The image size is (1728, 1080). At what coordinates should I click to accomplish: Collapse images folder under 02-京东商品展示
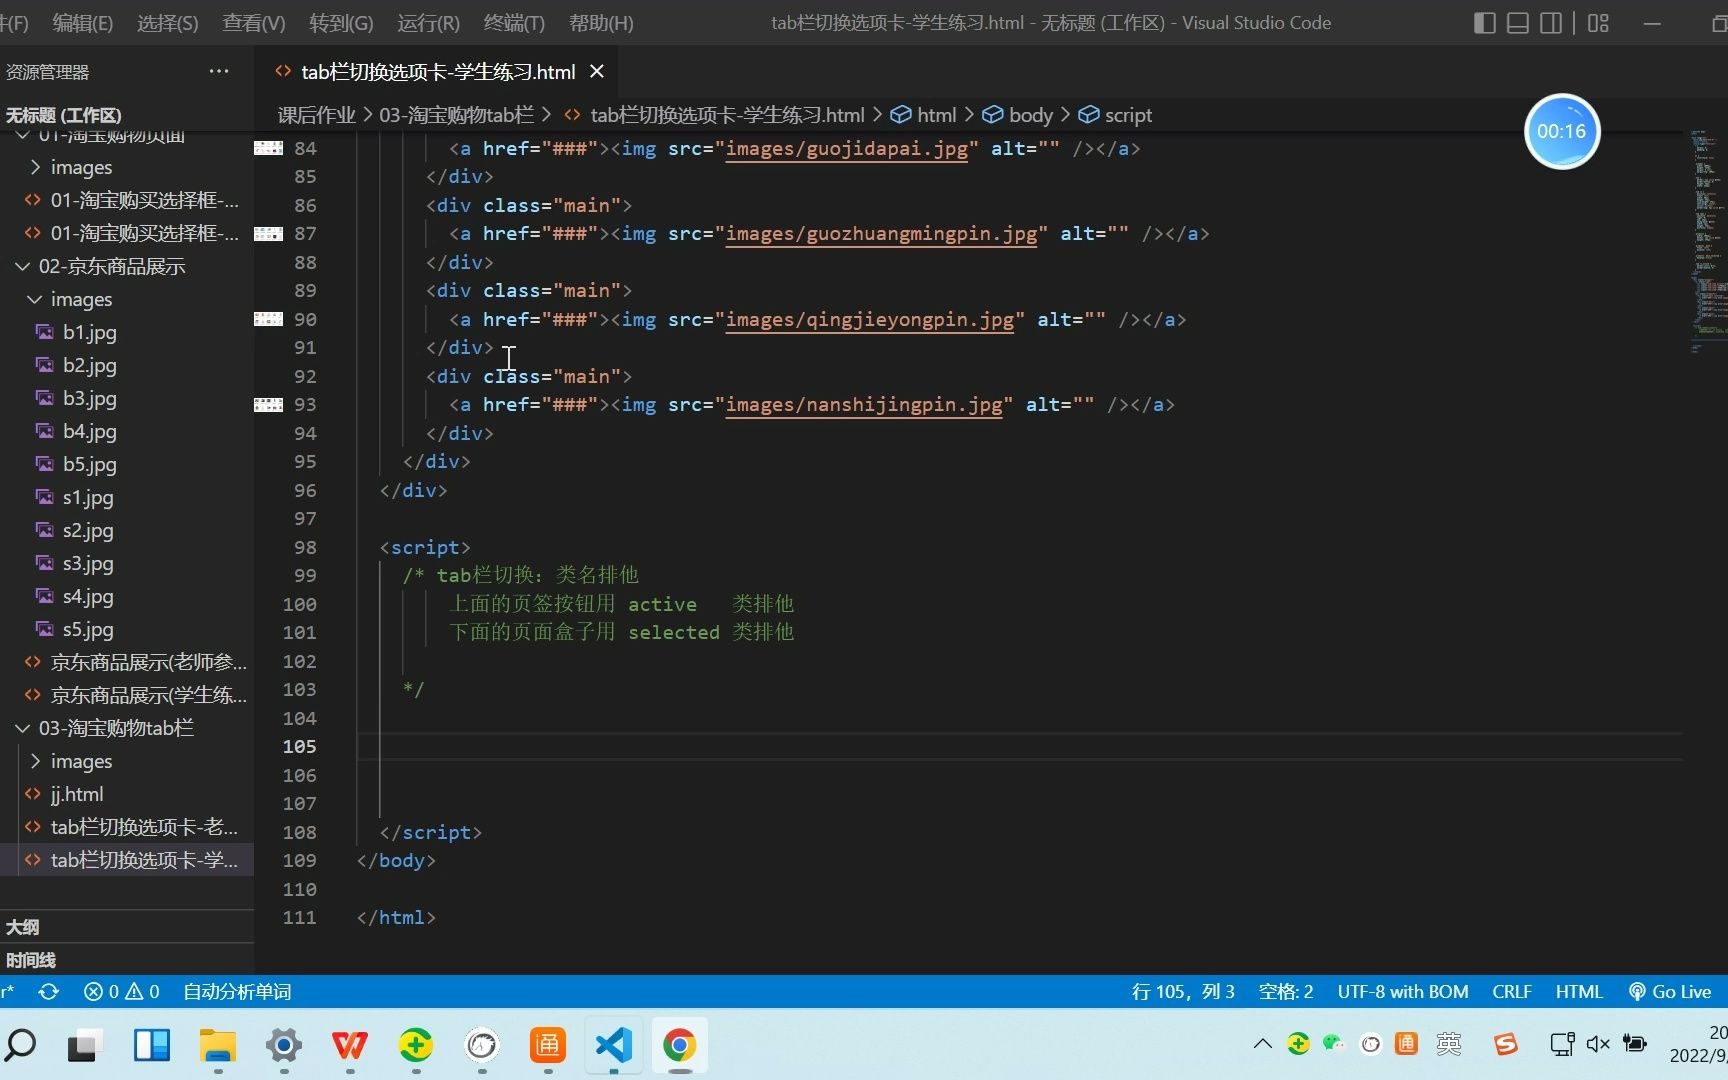(x=81, y=299)
